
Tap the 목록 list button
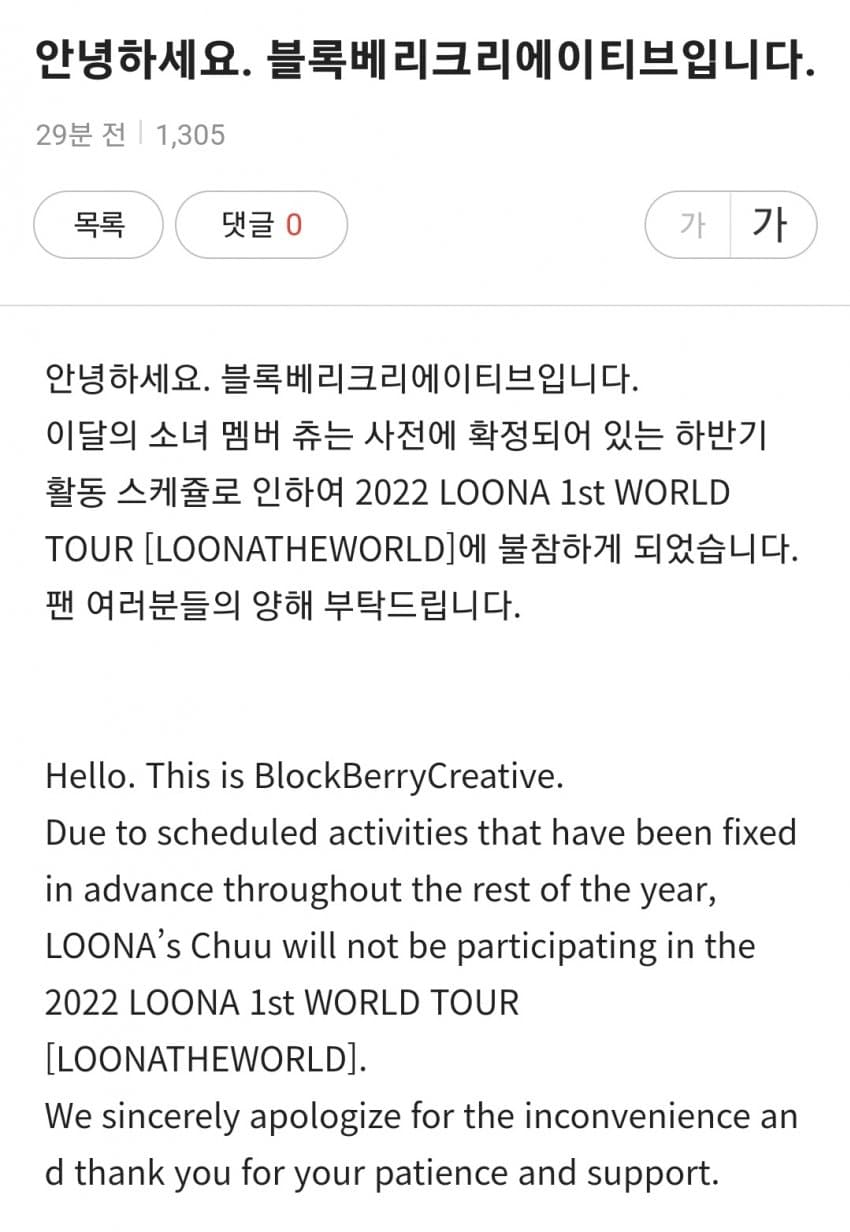(98, 225)
